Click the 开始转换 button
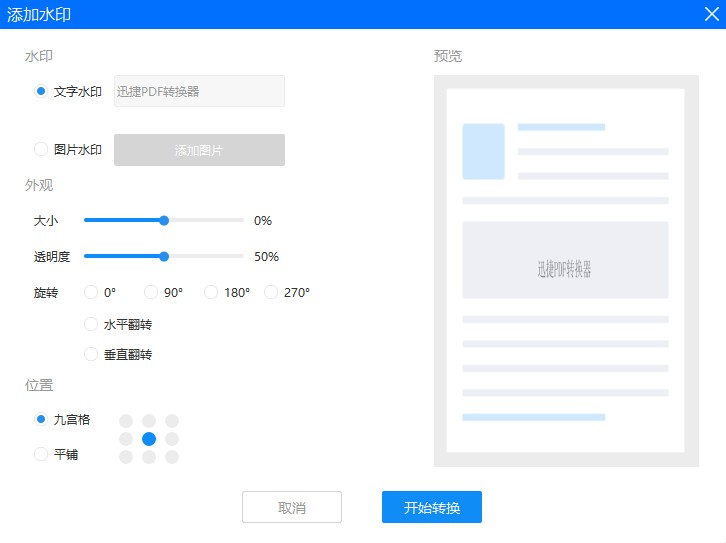 click(x=432, y=507)
